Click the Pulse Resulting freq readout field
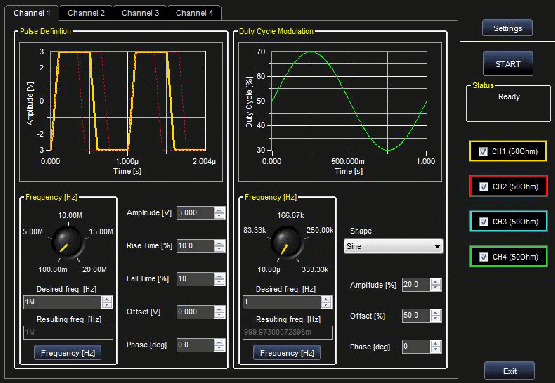The width and height of the screenshot is (555, 383). (68, 332)
